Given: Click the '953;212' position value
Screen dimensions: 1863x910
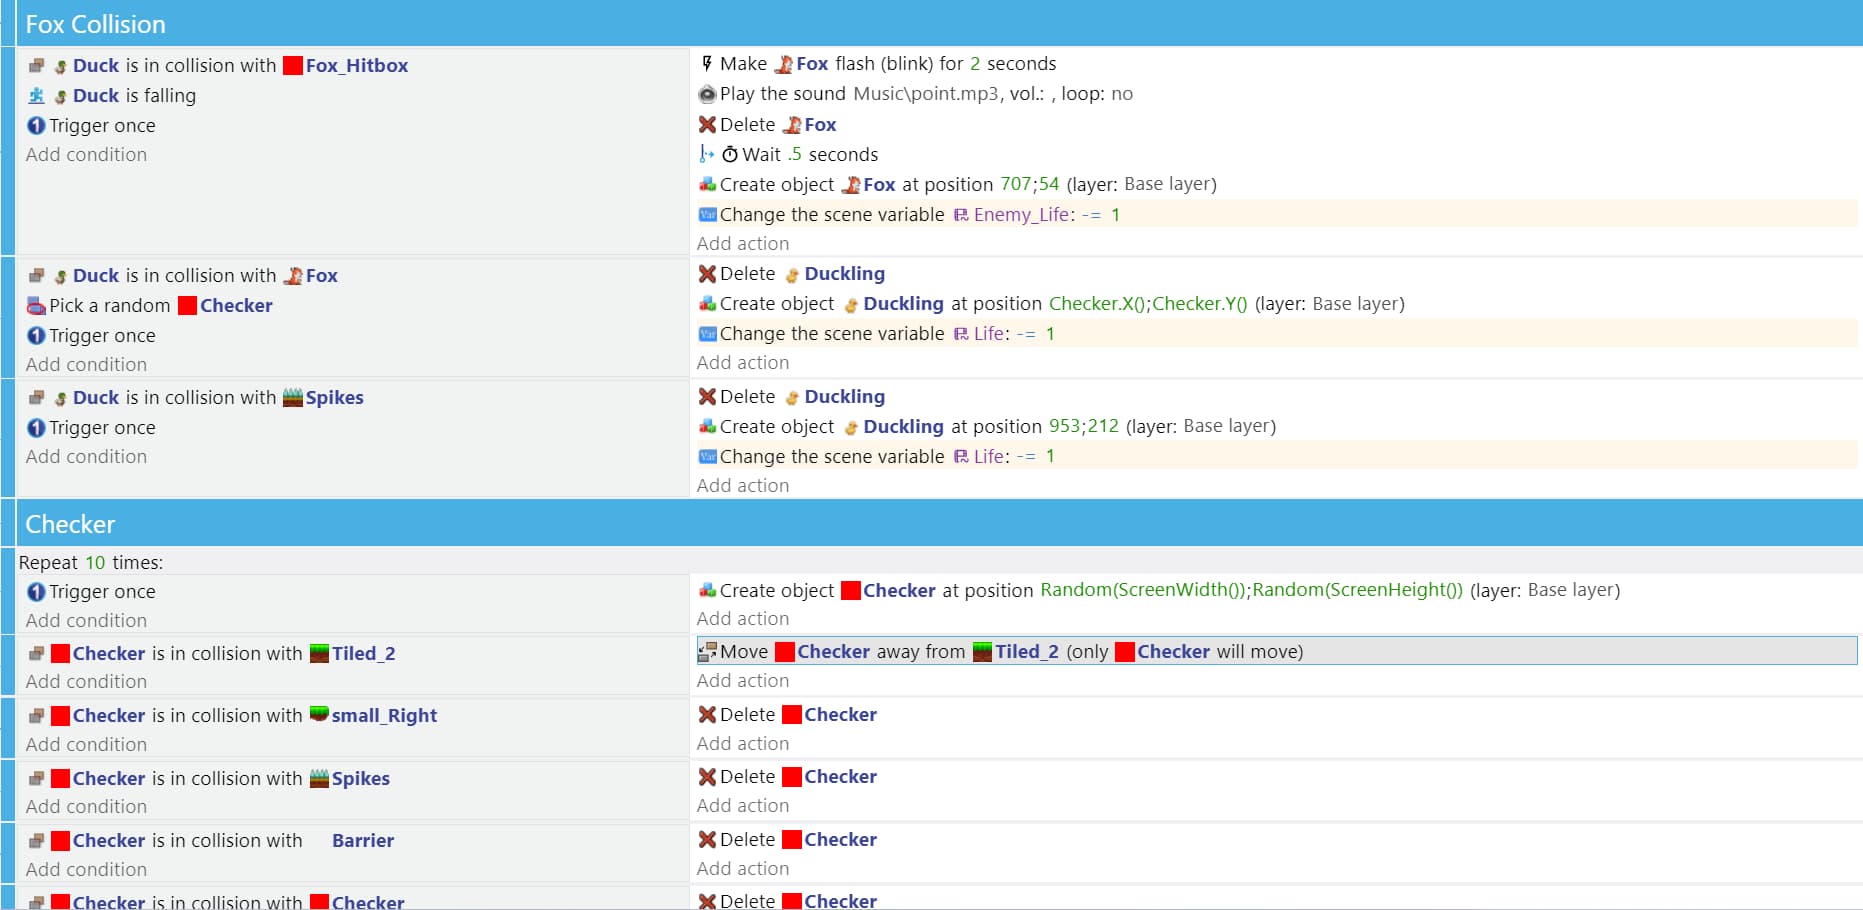Looking at the screenshot, I should click(1084, 427).
